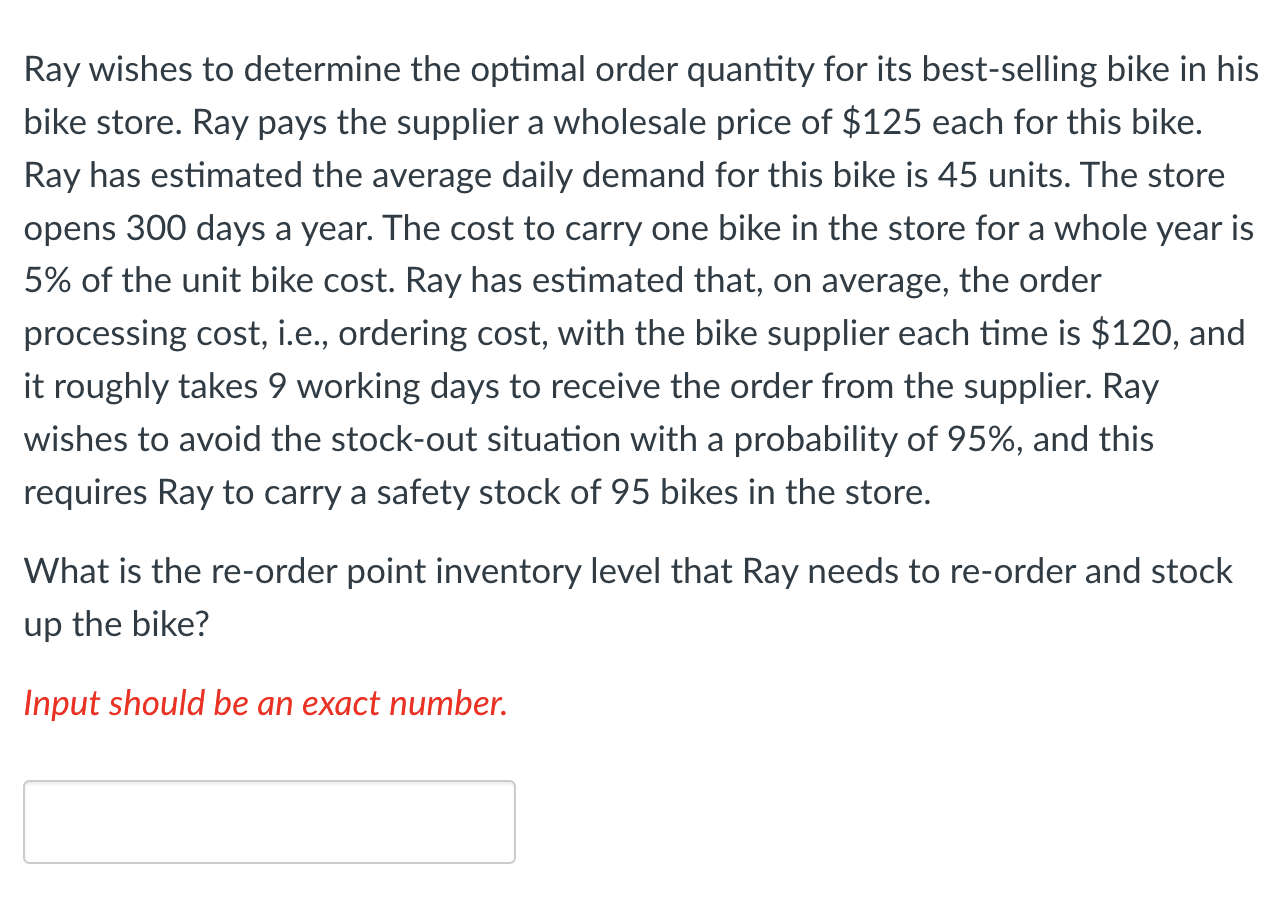
Task: Click the word 'Ray' starting the first paragraph
Action: tap(50, 69)
